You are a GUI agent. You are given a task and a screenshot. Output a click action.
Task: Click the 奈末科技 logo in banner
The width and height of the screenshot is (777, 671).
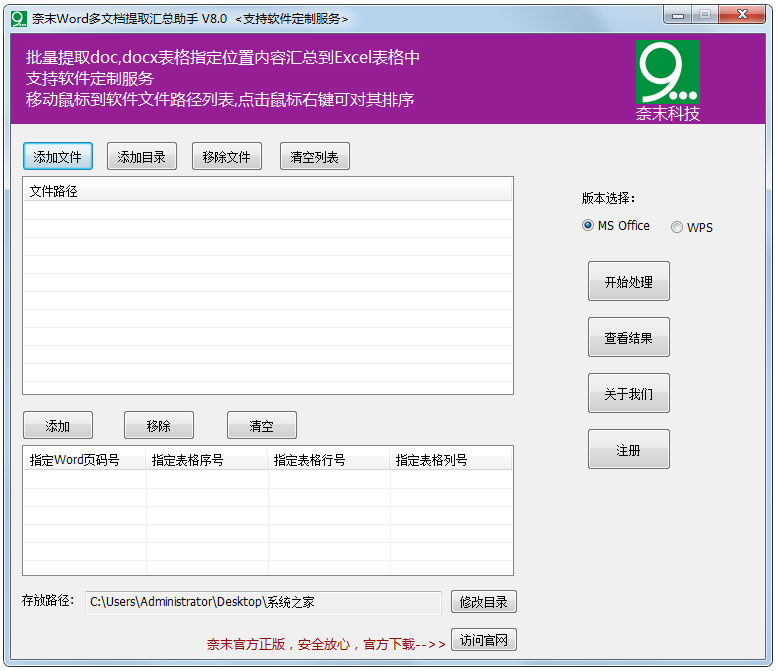click(x=667, y=80)
